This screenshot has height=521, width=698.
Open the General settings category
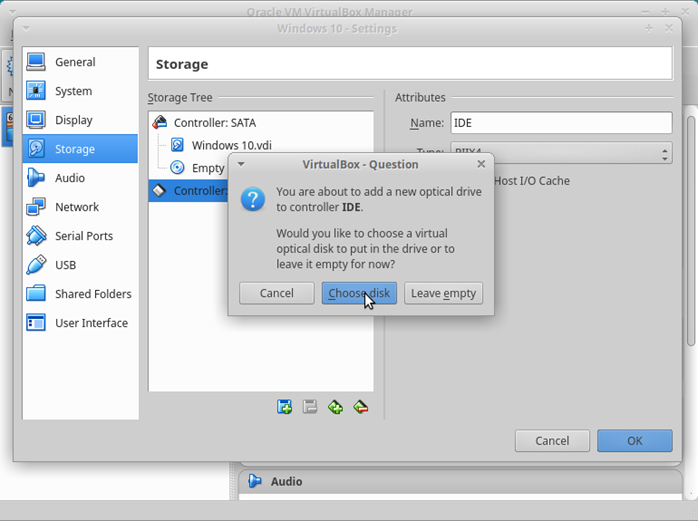tap(80, 62)
